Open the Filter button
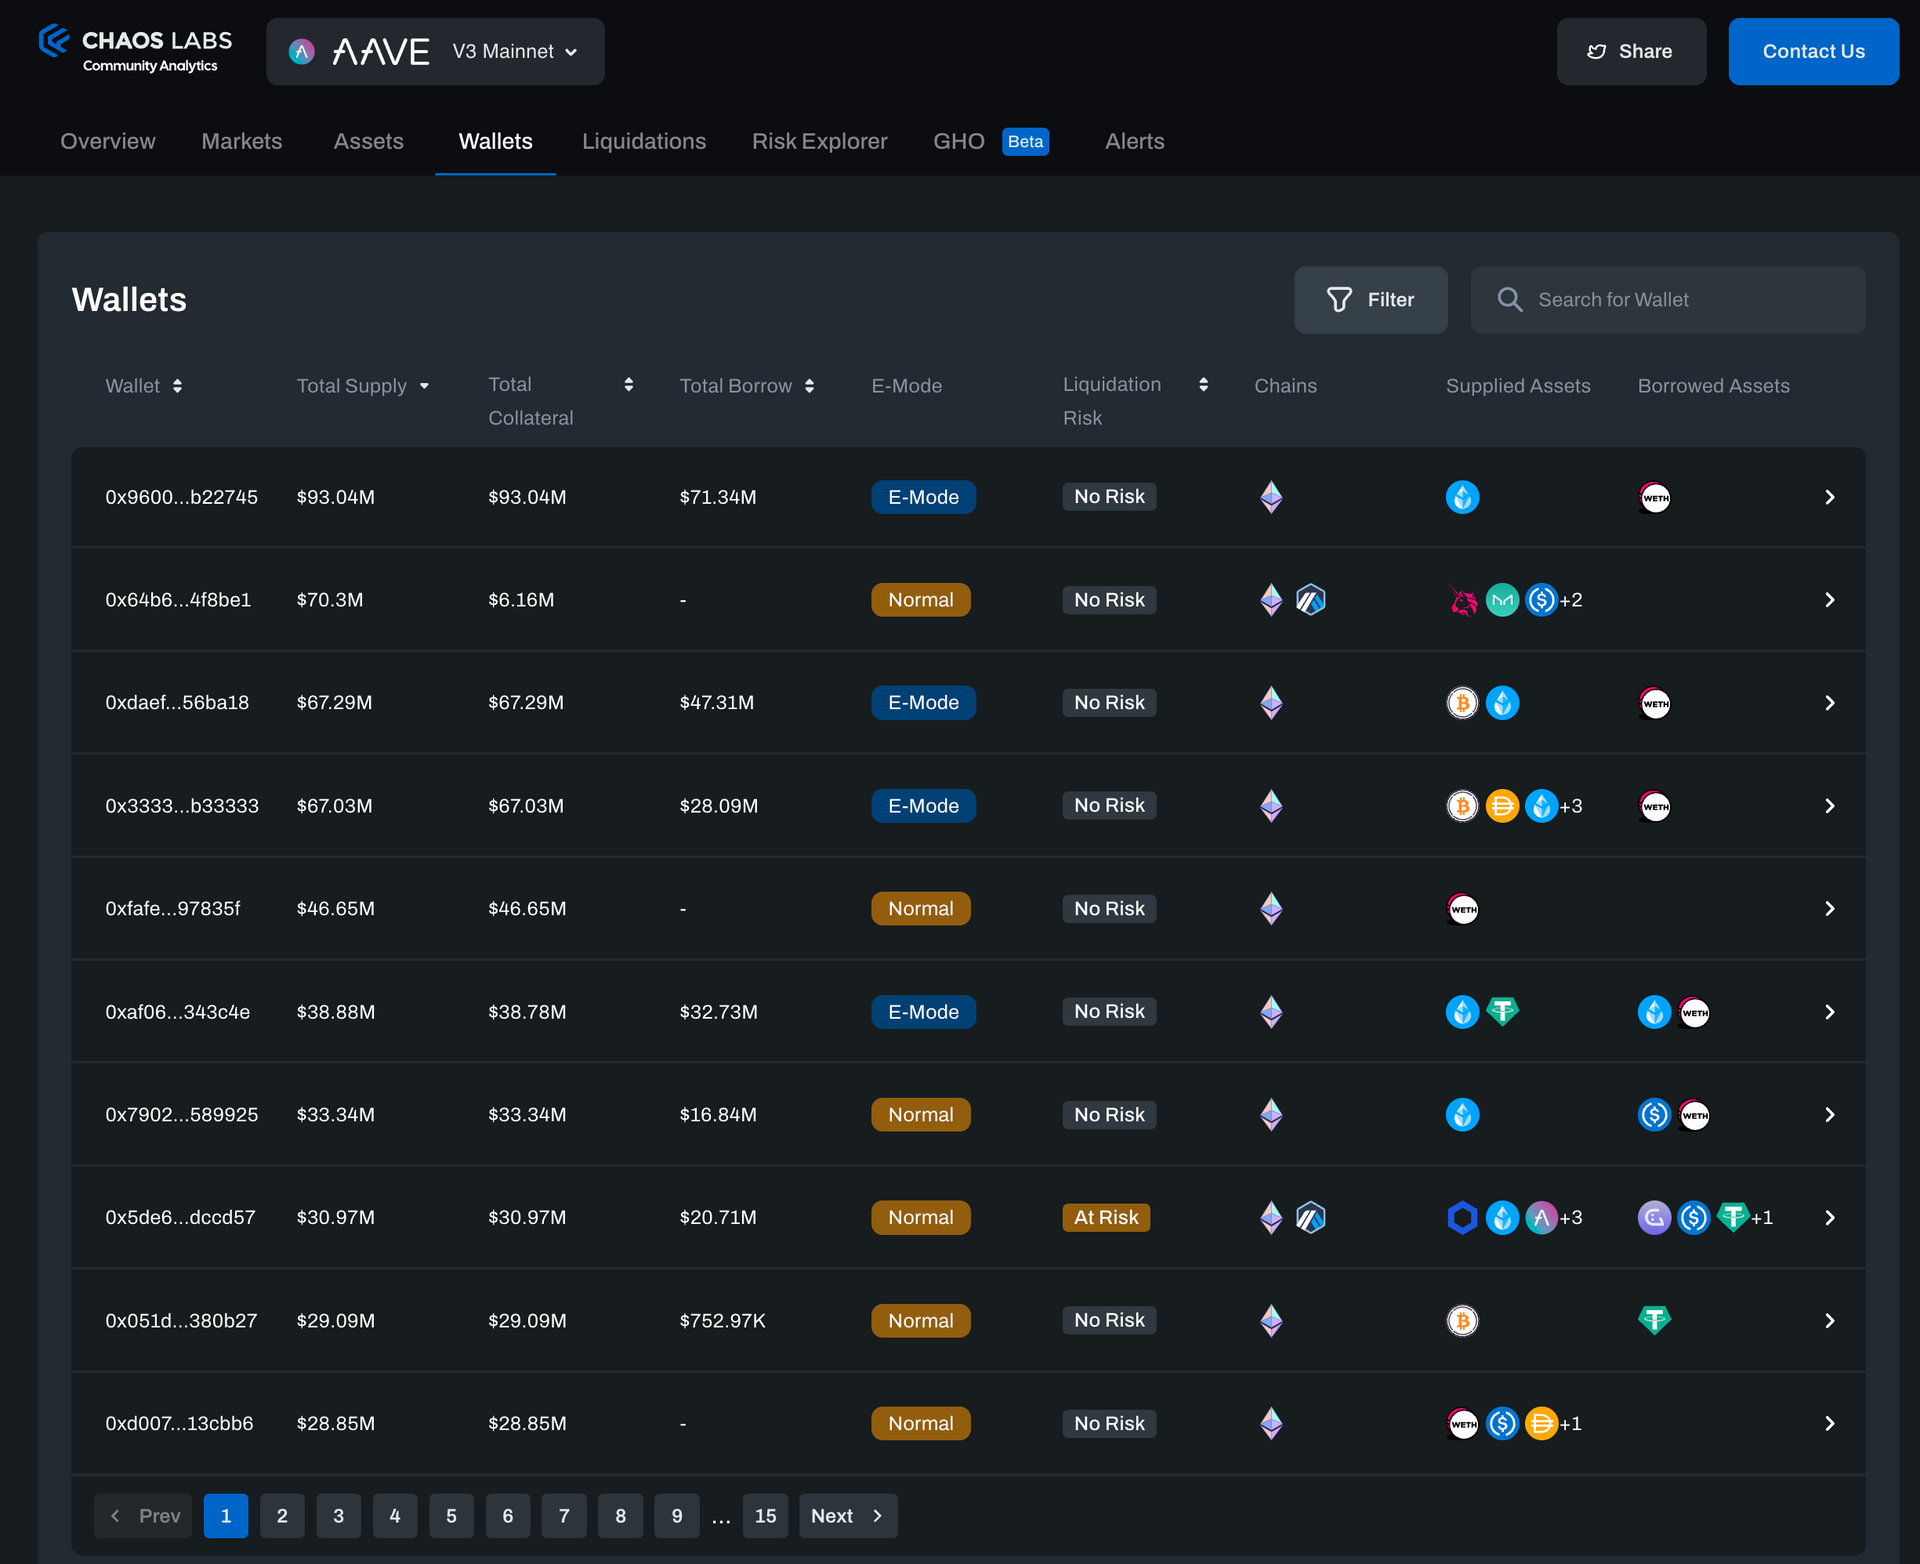This screenshot has height=1564, width=1920. pos(1370,300)
